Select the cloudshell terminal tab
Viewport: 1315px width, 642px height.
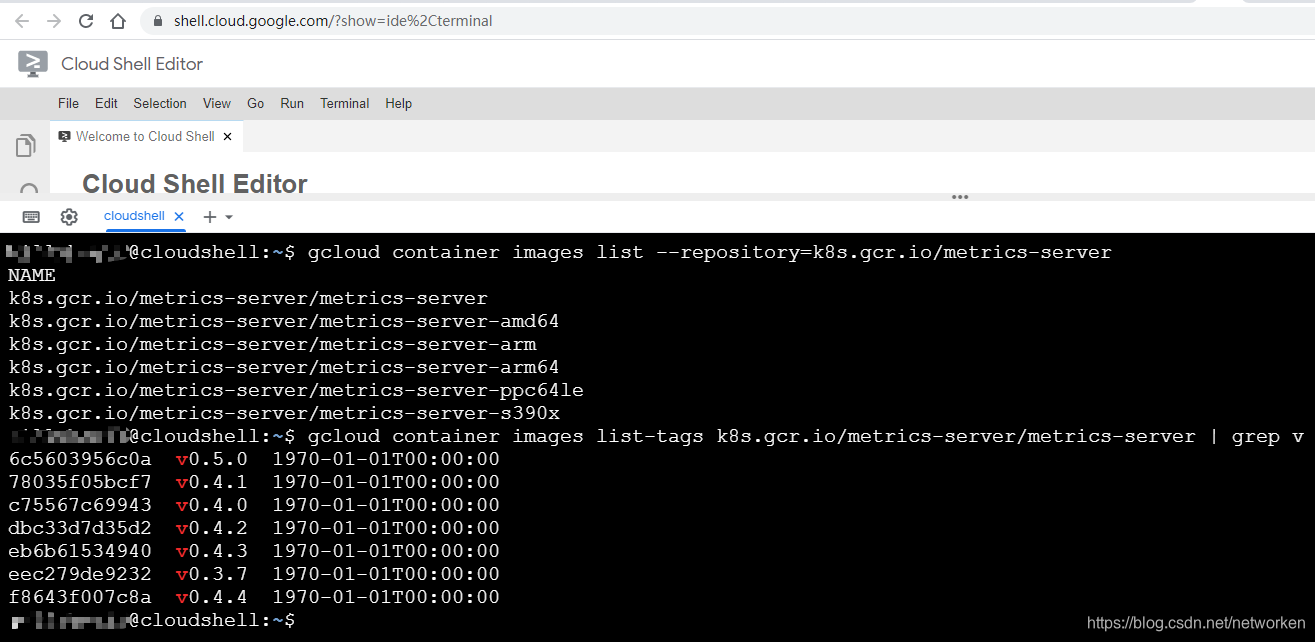point(134,216)
